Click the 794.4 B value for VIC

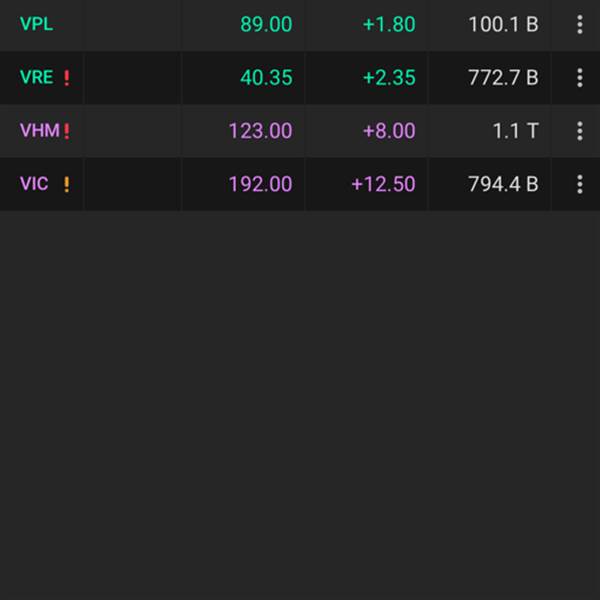point(503,184)
